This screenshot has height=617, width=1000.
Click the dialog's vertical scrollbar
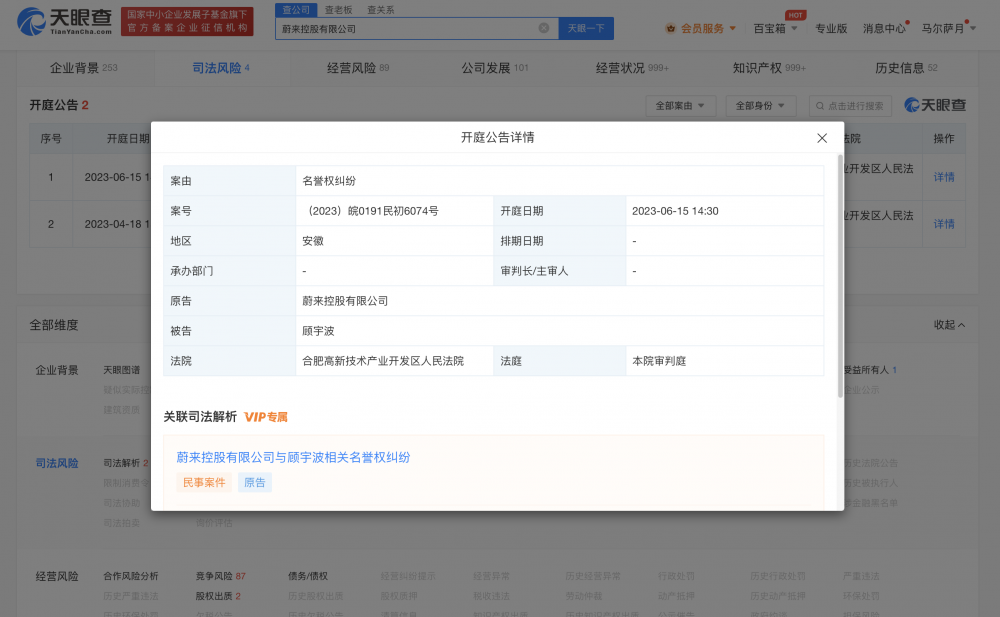coord(840,276)
